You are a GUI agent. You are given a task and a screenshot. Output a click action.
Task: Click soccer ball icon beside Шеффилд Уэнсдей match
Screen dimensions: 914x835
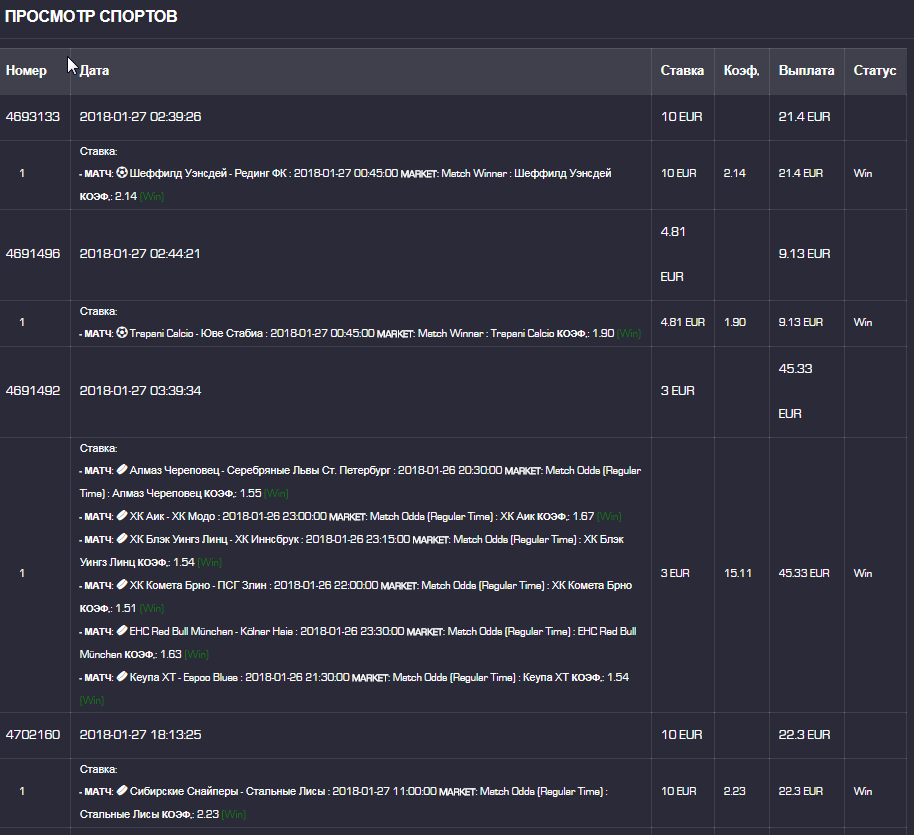tap(122, 173)
